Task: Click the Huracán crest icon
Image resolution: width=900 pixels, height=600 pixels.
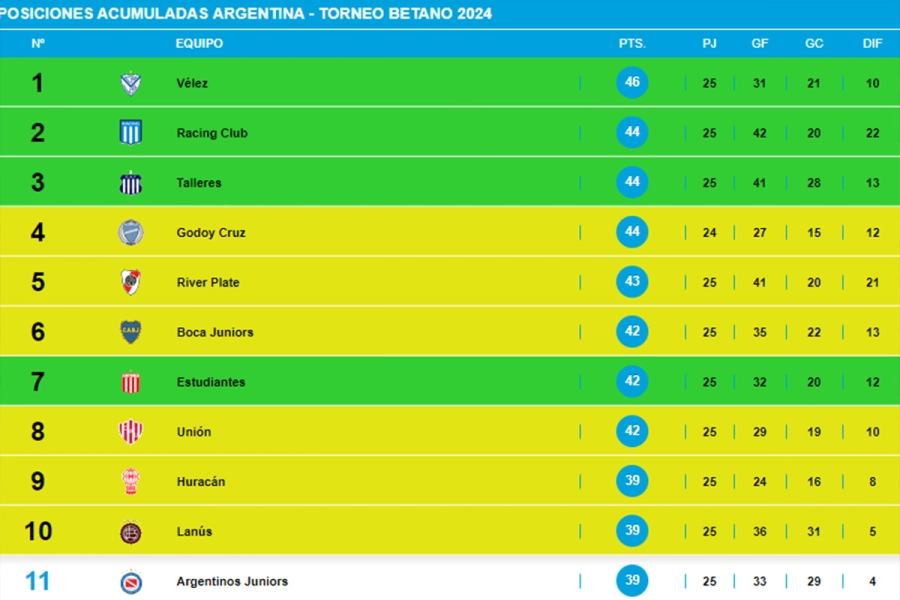Action: coord(130,482)
